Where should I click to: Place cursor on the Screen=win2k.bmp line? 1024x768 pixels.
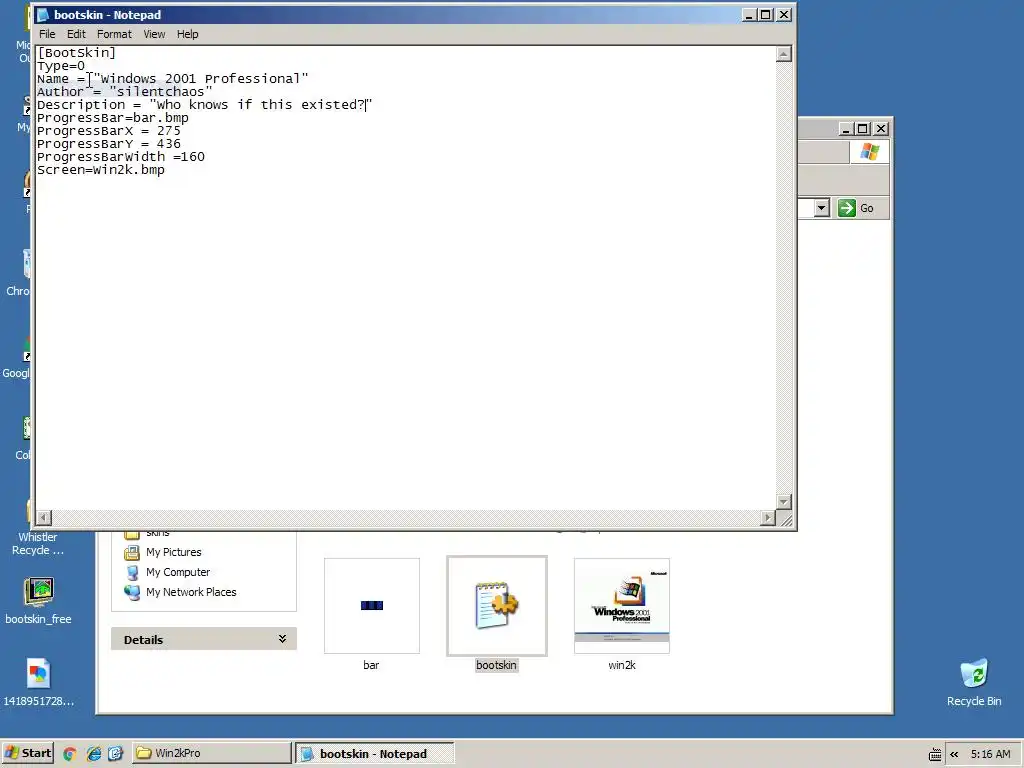pyautogui.click(x=101, y=170)
